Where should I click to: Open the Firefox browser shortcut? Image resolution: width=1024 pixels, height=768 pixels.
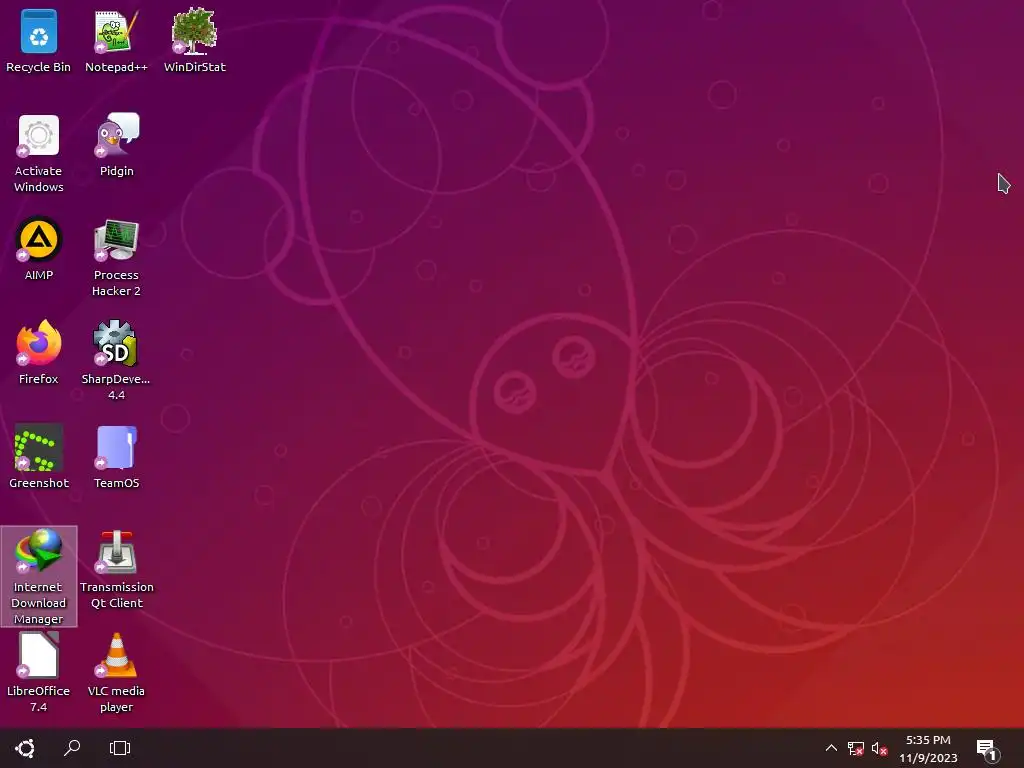point(39,353)
